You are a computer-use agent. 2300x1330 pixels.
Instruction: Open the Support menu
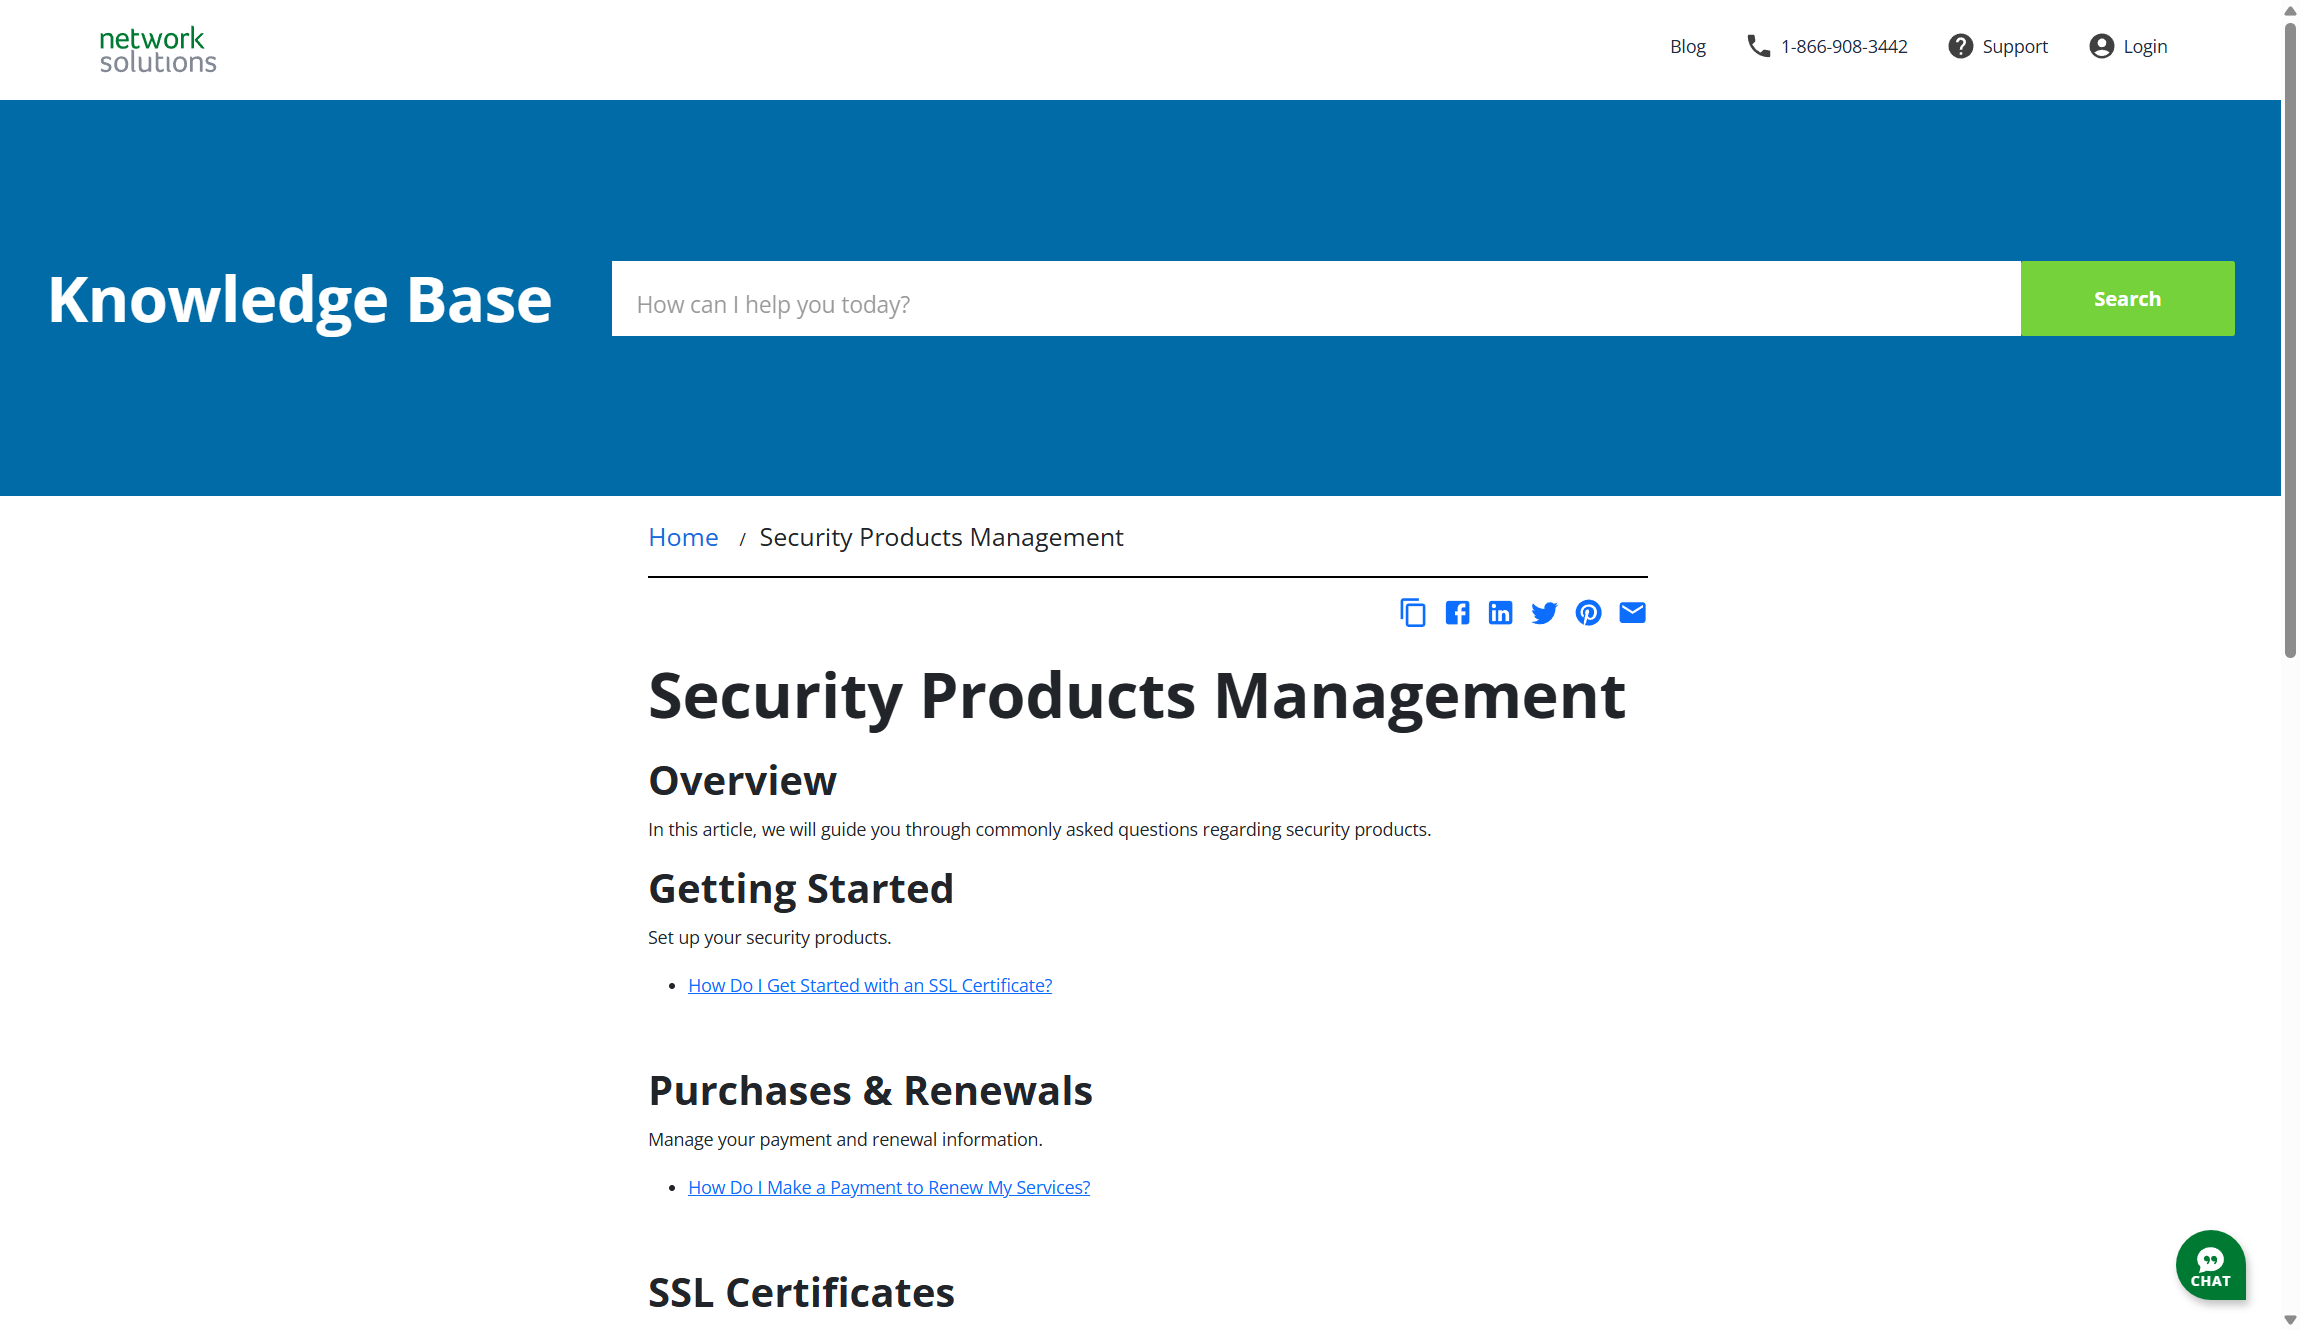(x=2014, y=46)
